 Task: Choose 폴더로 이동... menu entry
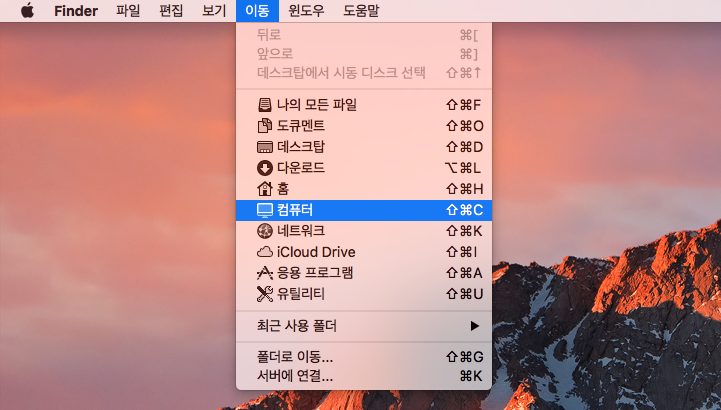point(364,357)
